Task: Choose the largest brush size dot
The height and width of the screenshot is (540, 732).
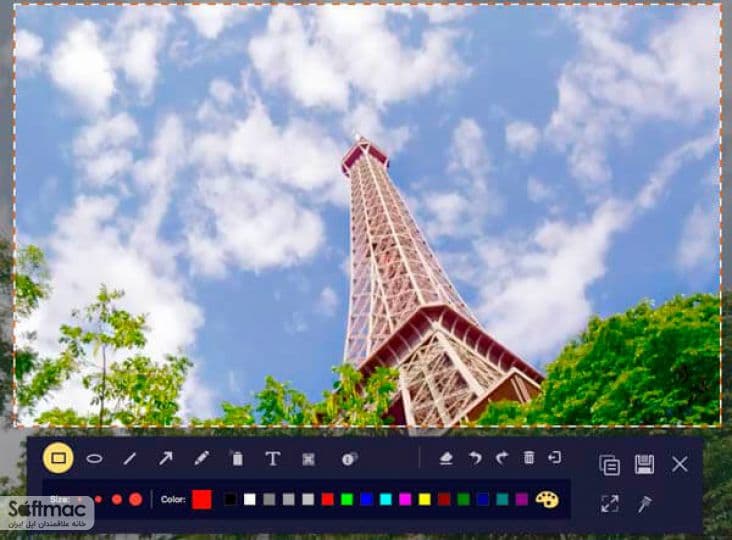Action: (x=135, y=499)
